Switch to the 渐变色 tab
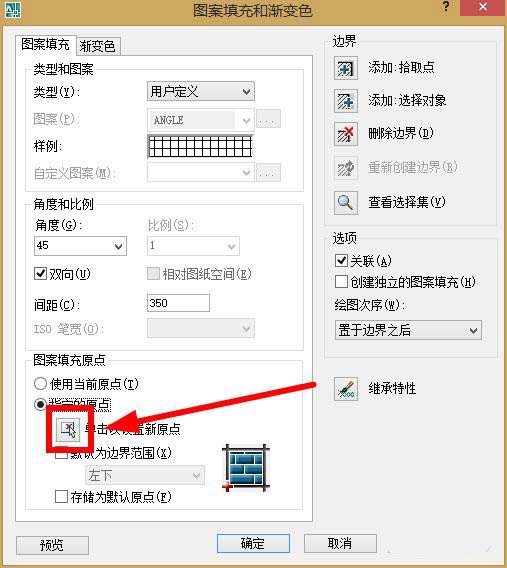The width and height of the screenshot is (507, 568). point(97,46)
